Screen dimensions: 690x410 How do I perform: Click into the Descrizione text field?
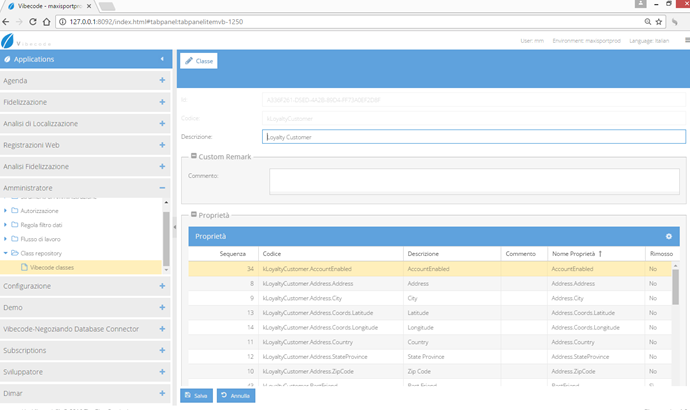click(472, 137)
